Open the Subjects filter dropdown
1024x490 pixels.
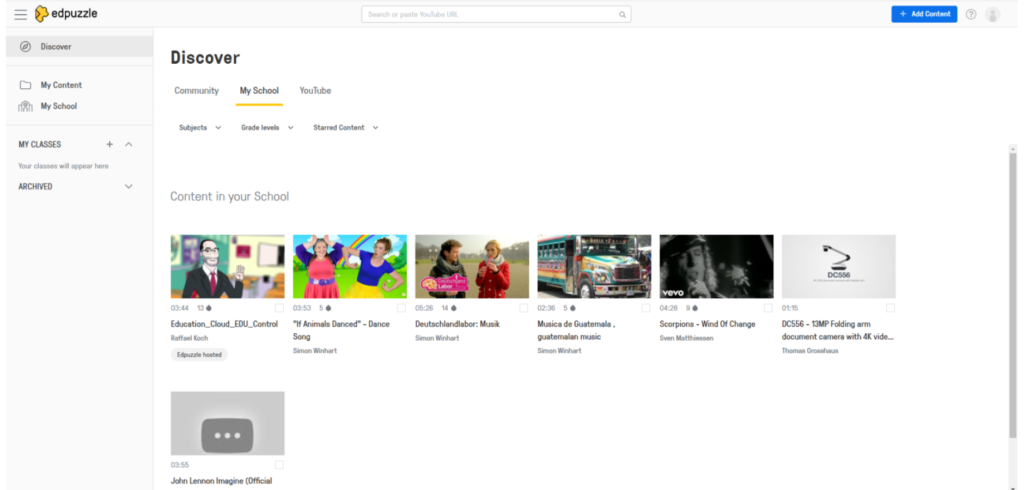tap(200, 127)
